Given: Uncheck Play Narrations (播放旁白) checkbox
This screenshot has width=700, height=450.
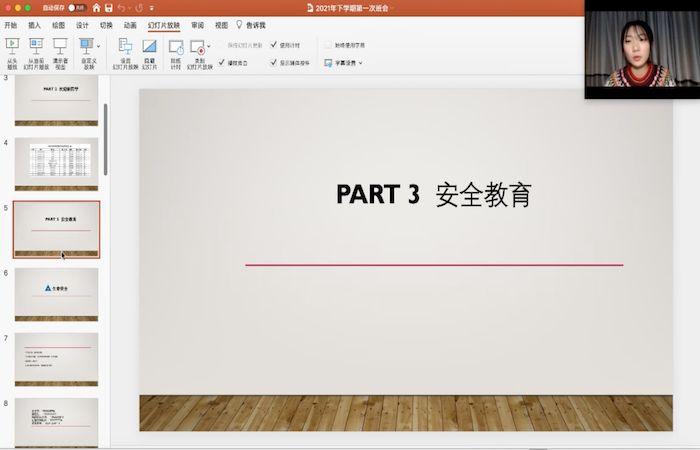Looking at the screenshot, I should [222, 62].
